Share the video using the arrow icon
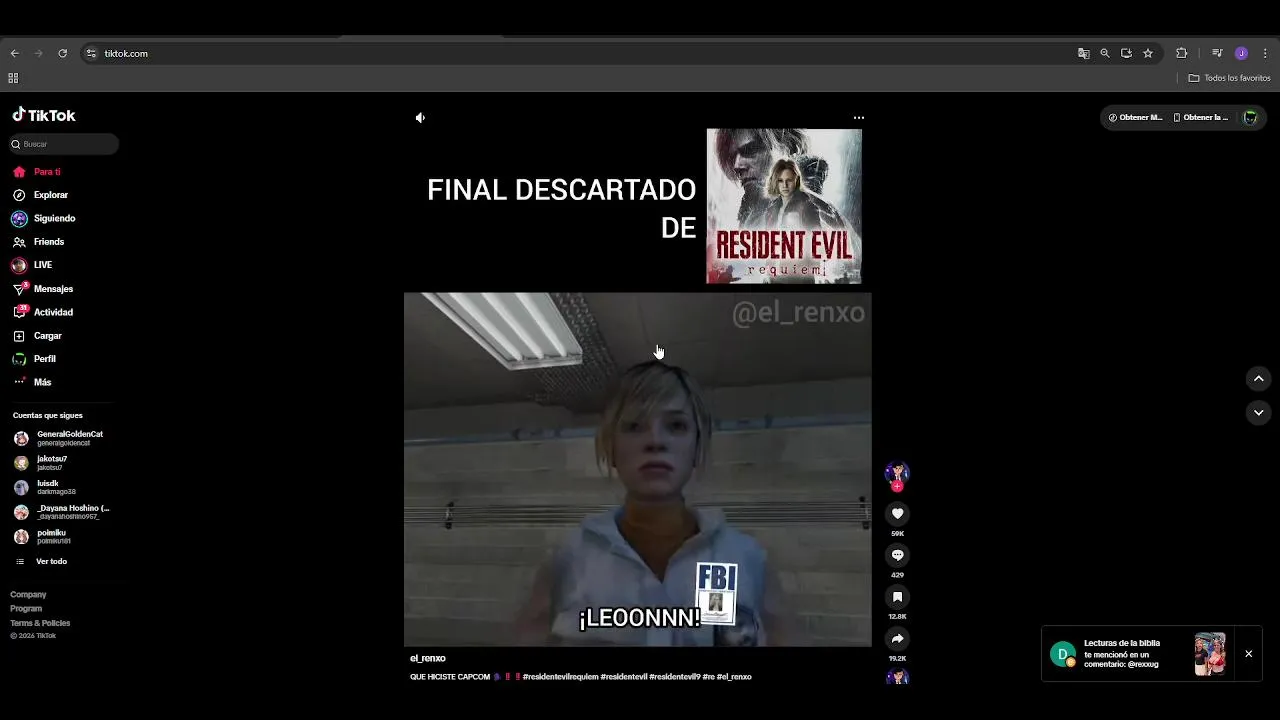The height and width of the screenshot is (720, 1280). coord(897,638)
